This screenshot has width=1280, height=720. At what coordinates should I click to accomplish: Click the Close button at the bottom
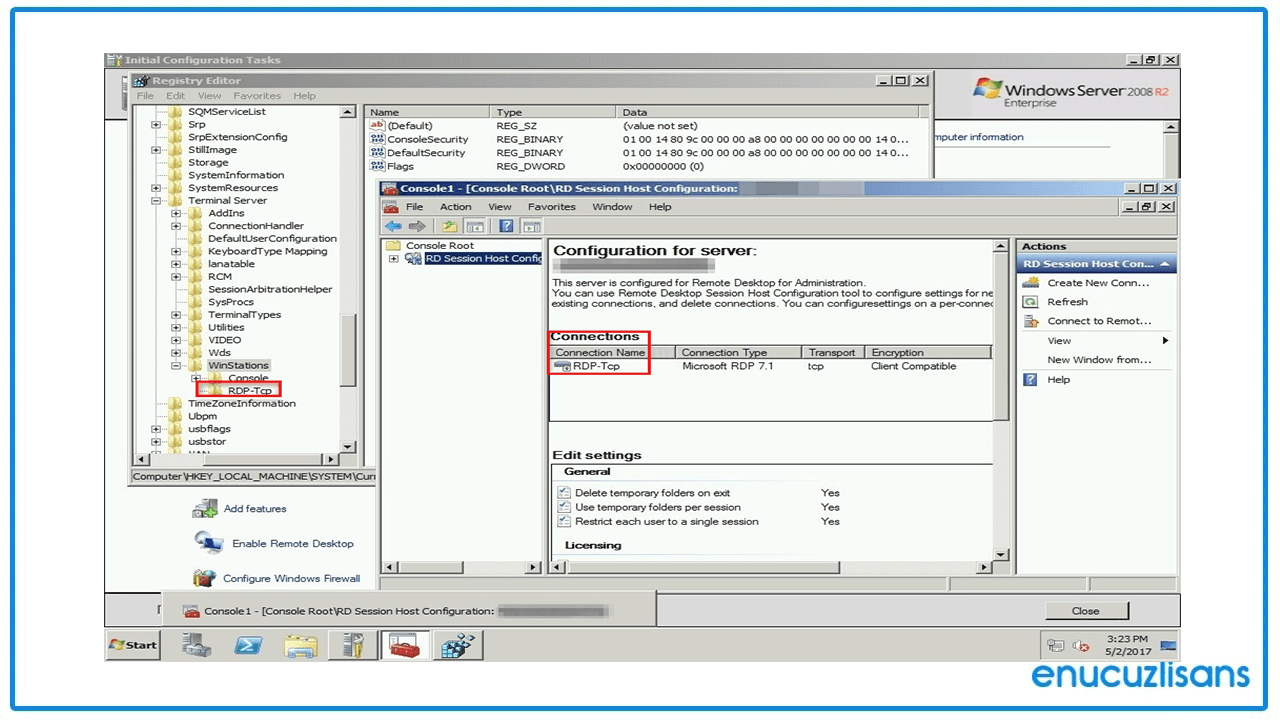(1086, 610)
